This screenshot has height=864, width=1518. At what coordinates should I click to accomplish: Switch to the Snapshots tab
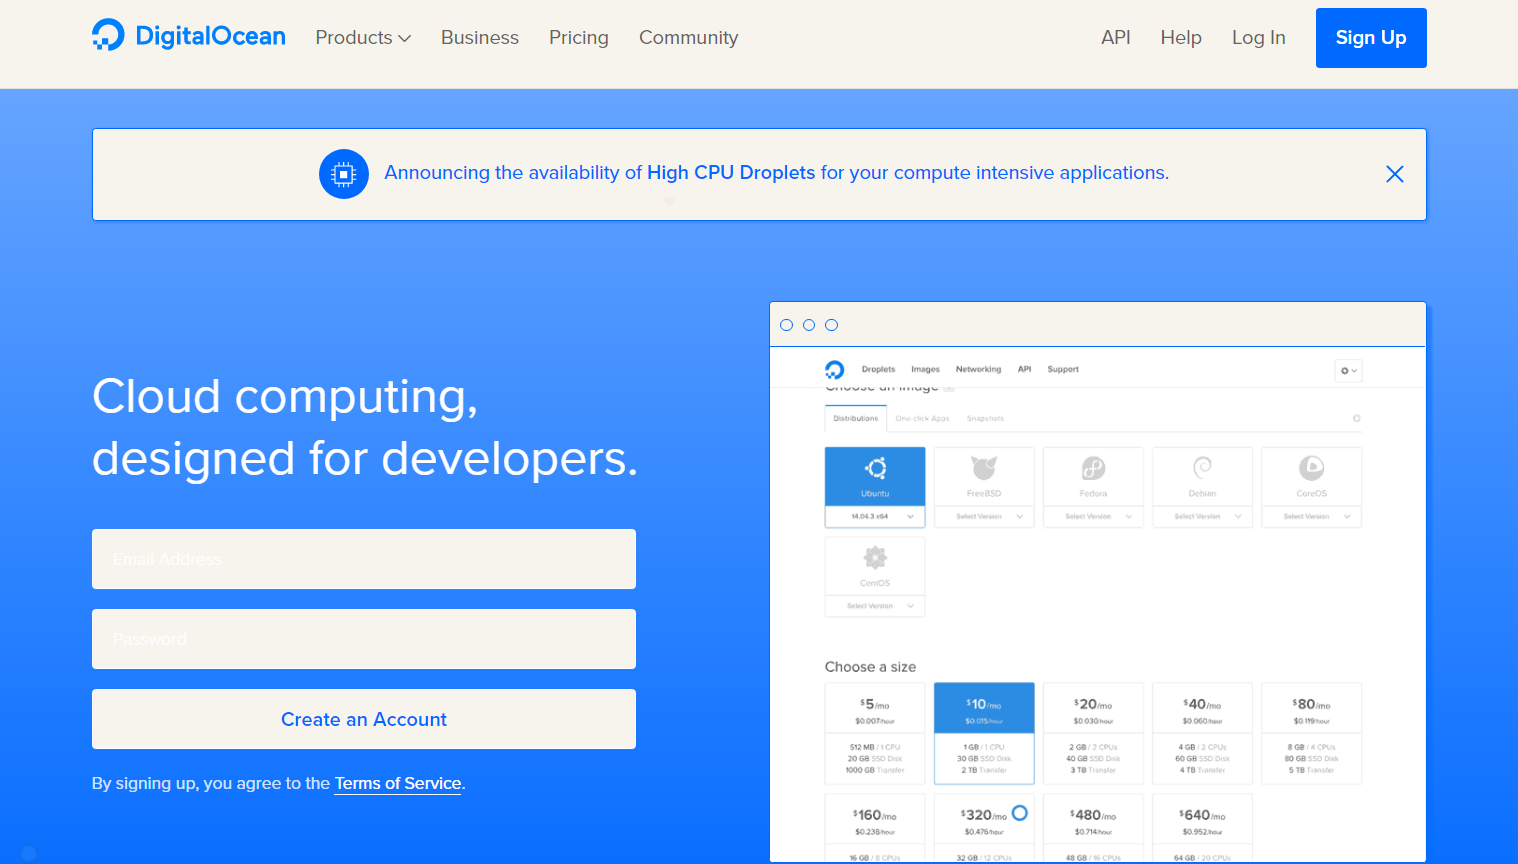pyautogui.click(x=985, y=418)
